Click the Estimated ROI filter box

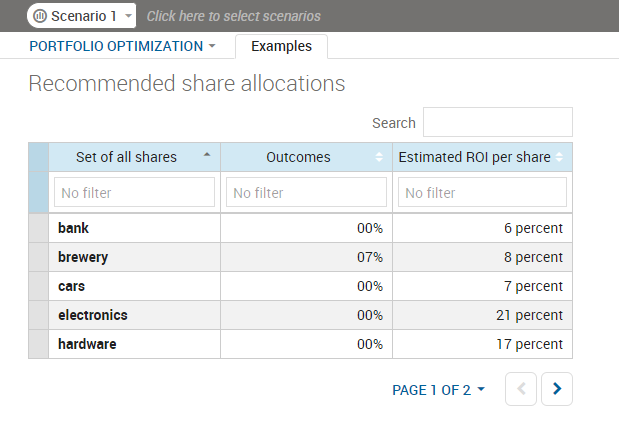pos(482,192)
